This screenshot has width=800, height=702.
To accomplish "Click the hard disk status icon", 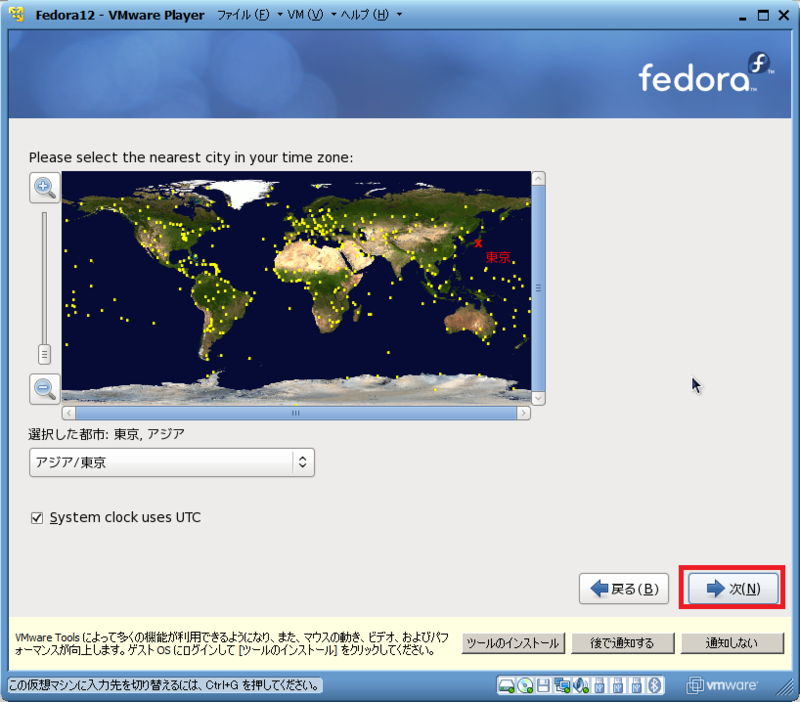I will coord(506,685).
